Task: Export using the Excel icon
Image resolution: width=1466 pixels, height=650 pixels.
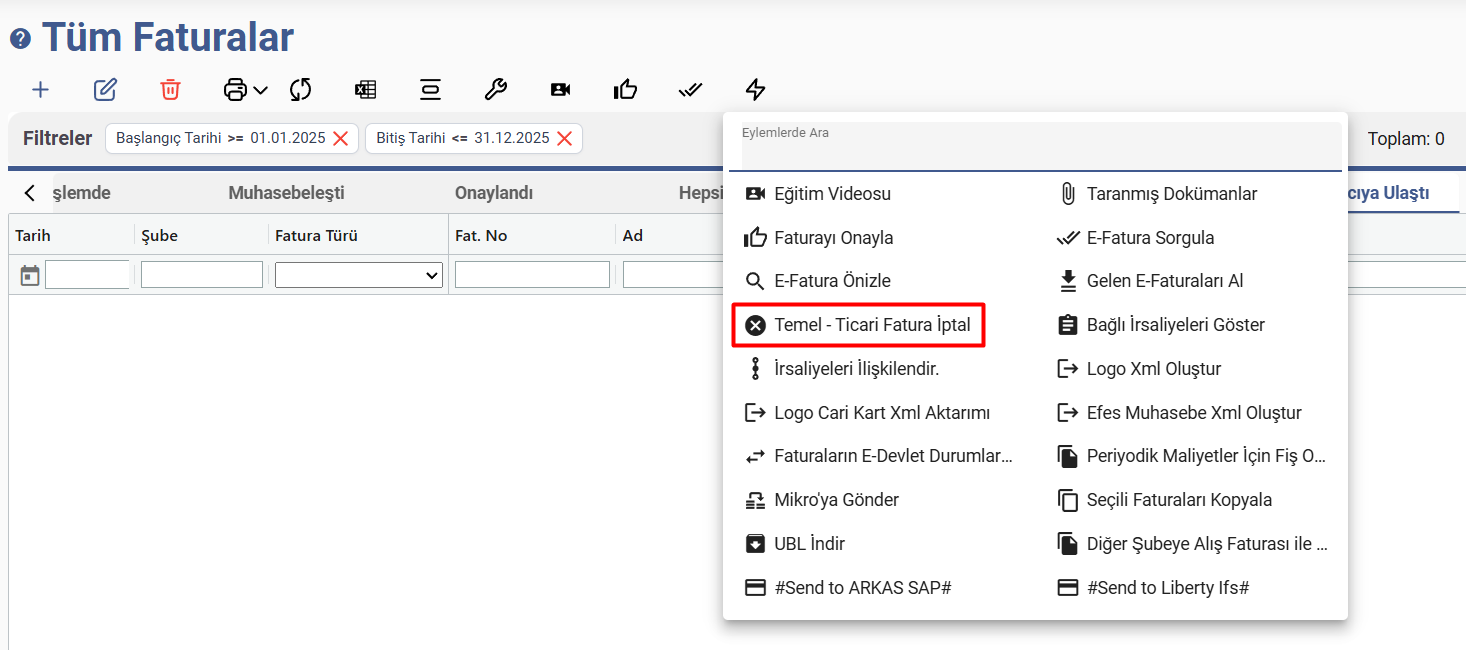Action: point(365,90)
